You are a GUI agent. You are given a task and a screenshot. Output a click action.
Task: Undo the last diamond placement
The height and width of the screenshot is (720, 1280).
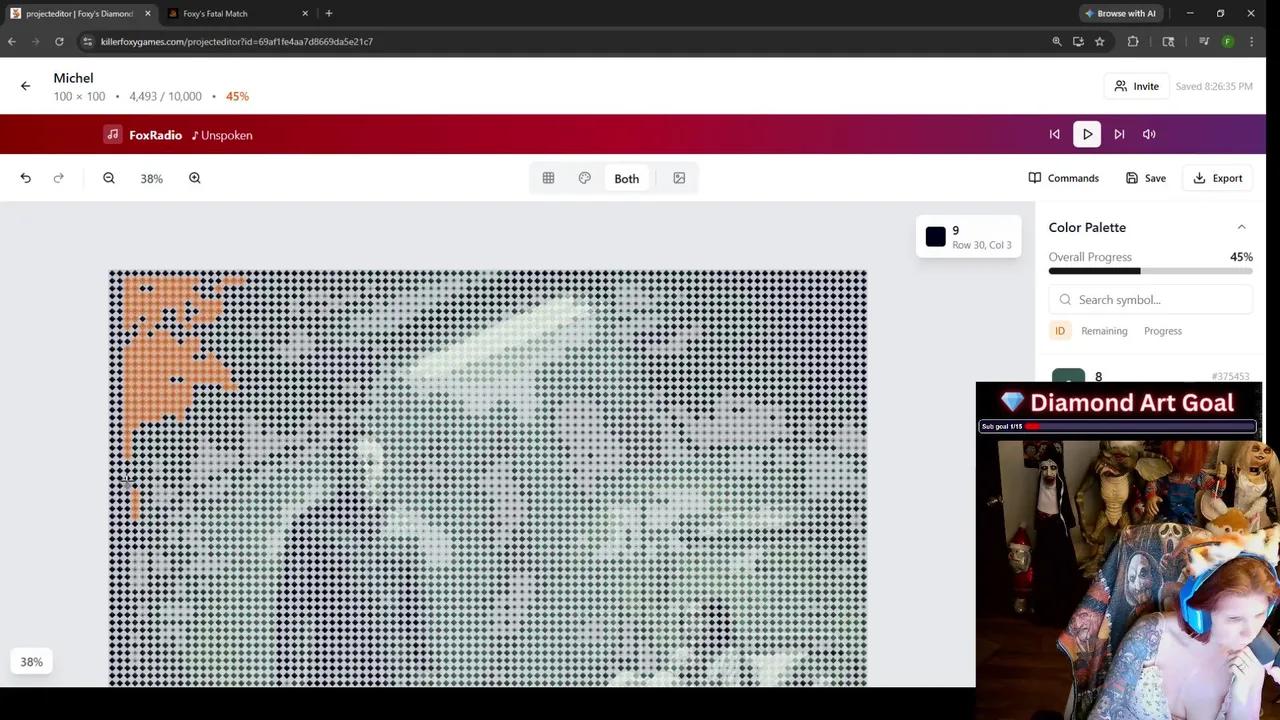[x=26, y=178]
